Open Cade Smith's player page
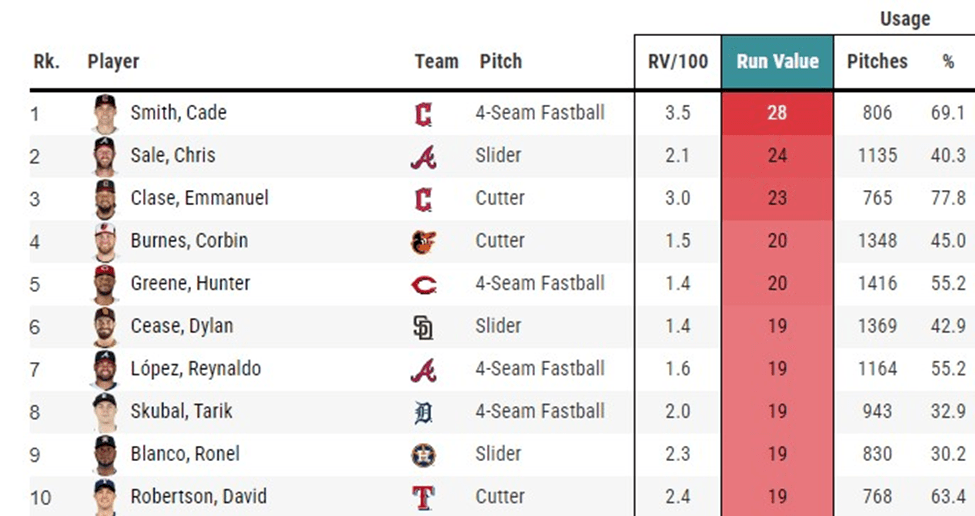Image resolution: width=975 pixels, height=516 pixels. point(178,113)
